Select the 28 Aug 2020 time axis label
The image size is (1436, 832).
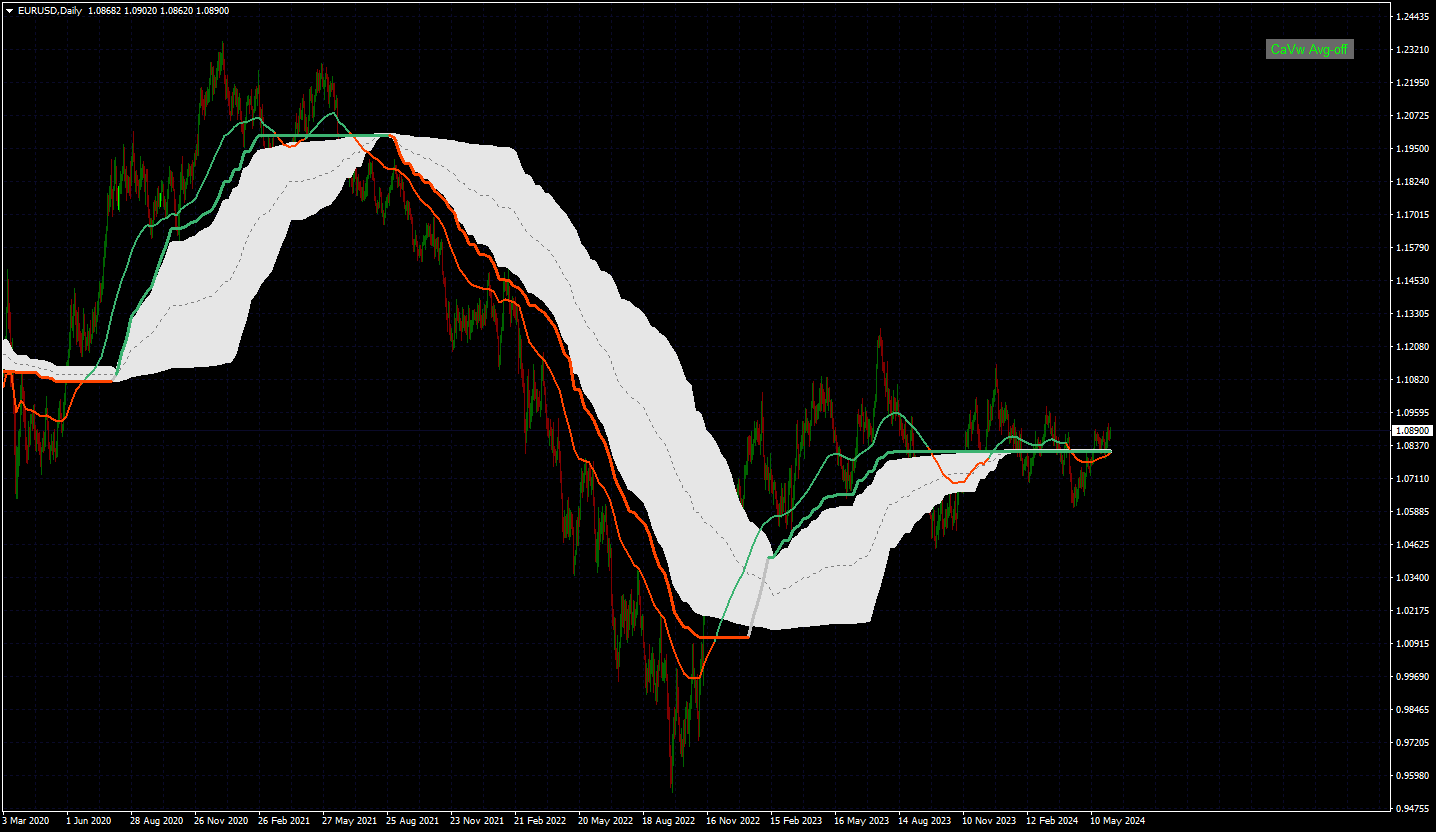point(154,820)
